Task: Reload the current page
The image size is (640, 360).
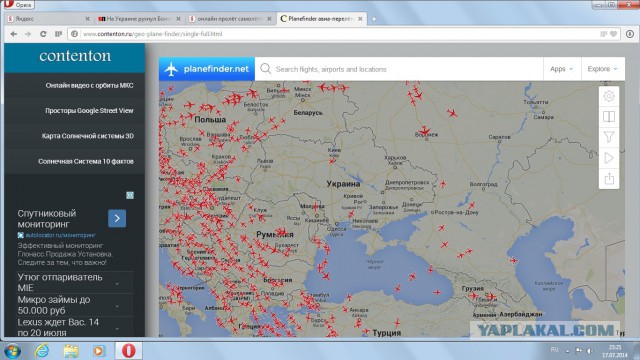Action: (43, 34)
